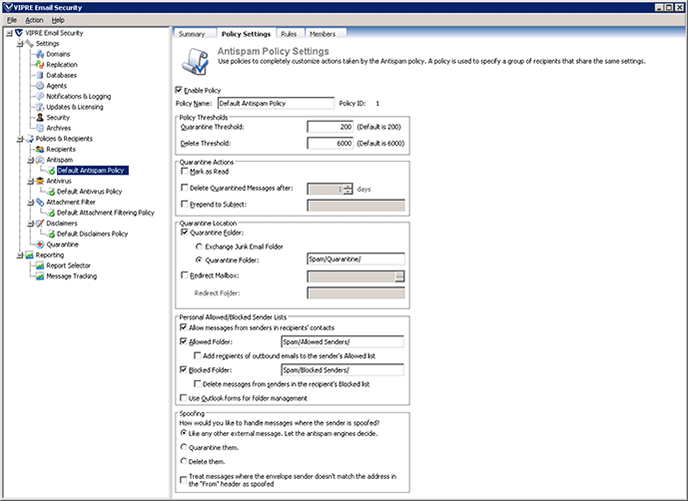This screenshot has width=688, height=501.
Task: Collapse the Policies & Recipients node
Action: [18, 138]
